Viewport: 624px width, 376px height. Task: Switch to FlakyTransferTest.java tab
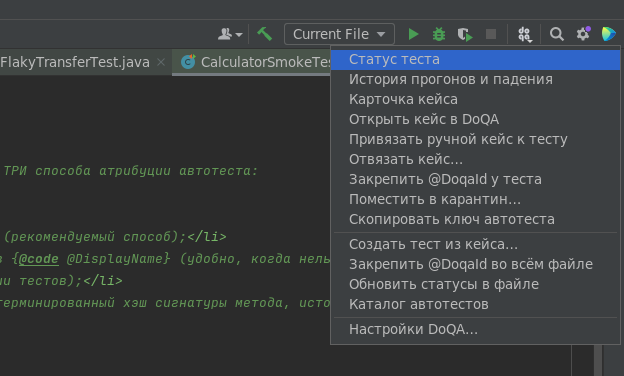[x=75, y=62]
